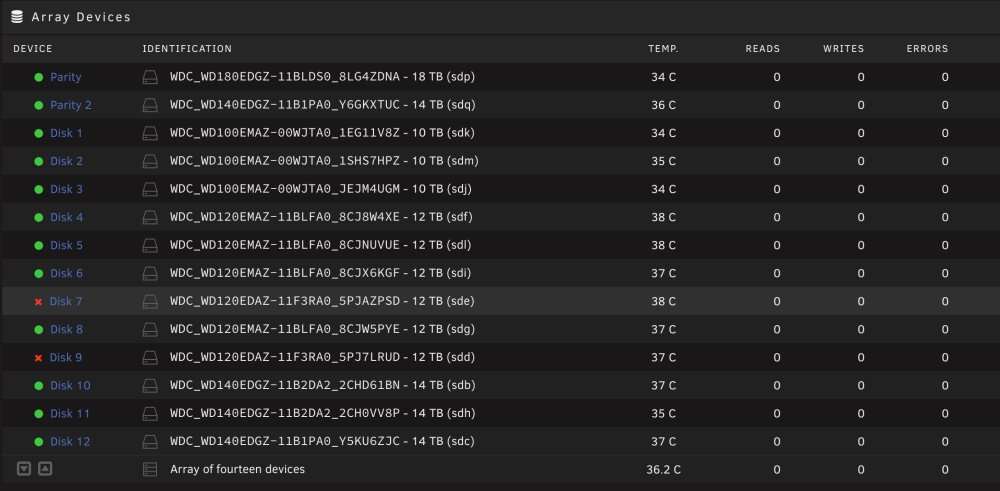
Task: Open the Disk 10 device link
Action: (70, 386)
